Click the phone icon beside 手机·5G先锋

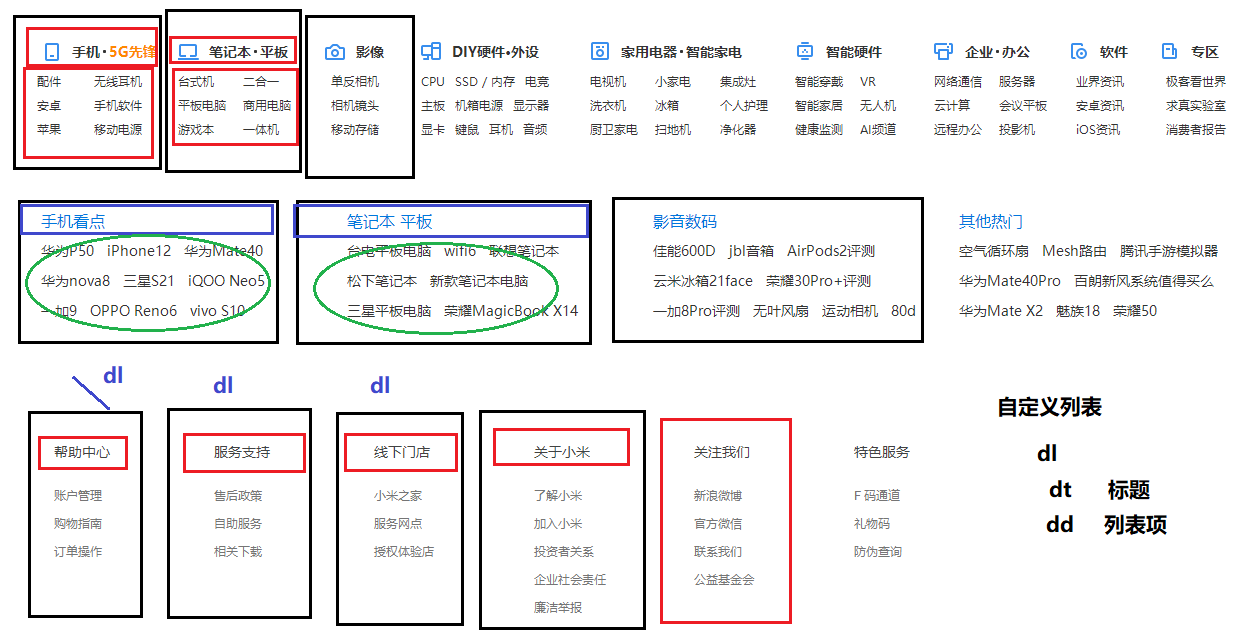coord(52,52)
